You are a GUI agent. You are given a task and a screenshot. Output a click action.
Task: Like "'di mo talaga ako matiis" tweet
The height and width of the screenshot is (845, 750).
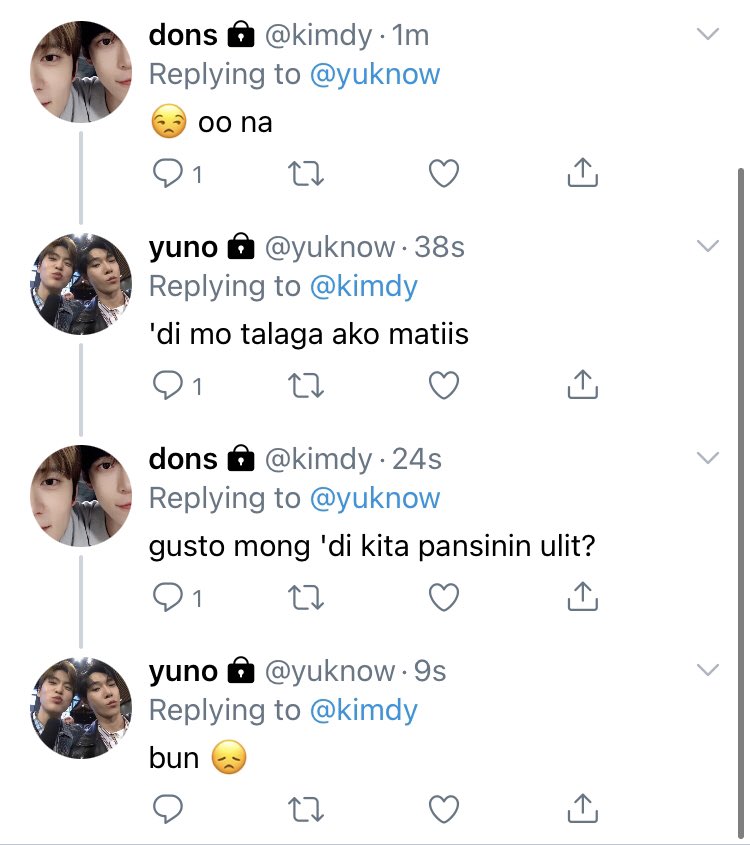pos(443,385)
